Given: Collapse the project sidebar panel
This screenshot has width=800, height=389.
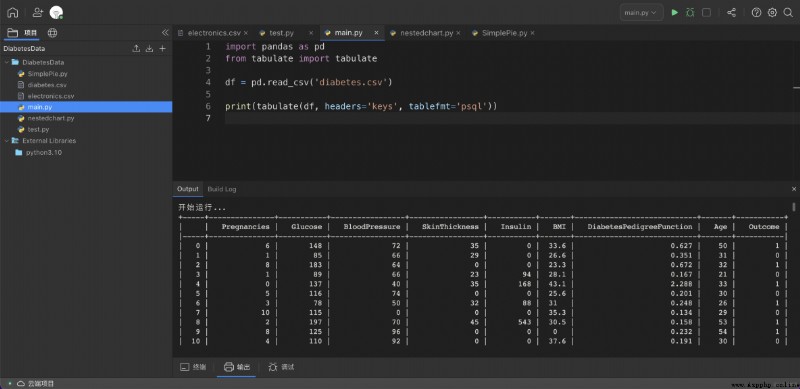Looking at the screenshot, I should click(165, 33).
